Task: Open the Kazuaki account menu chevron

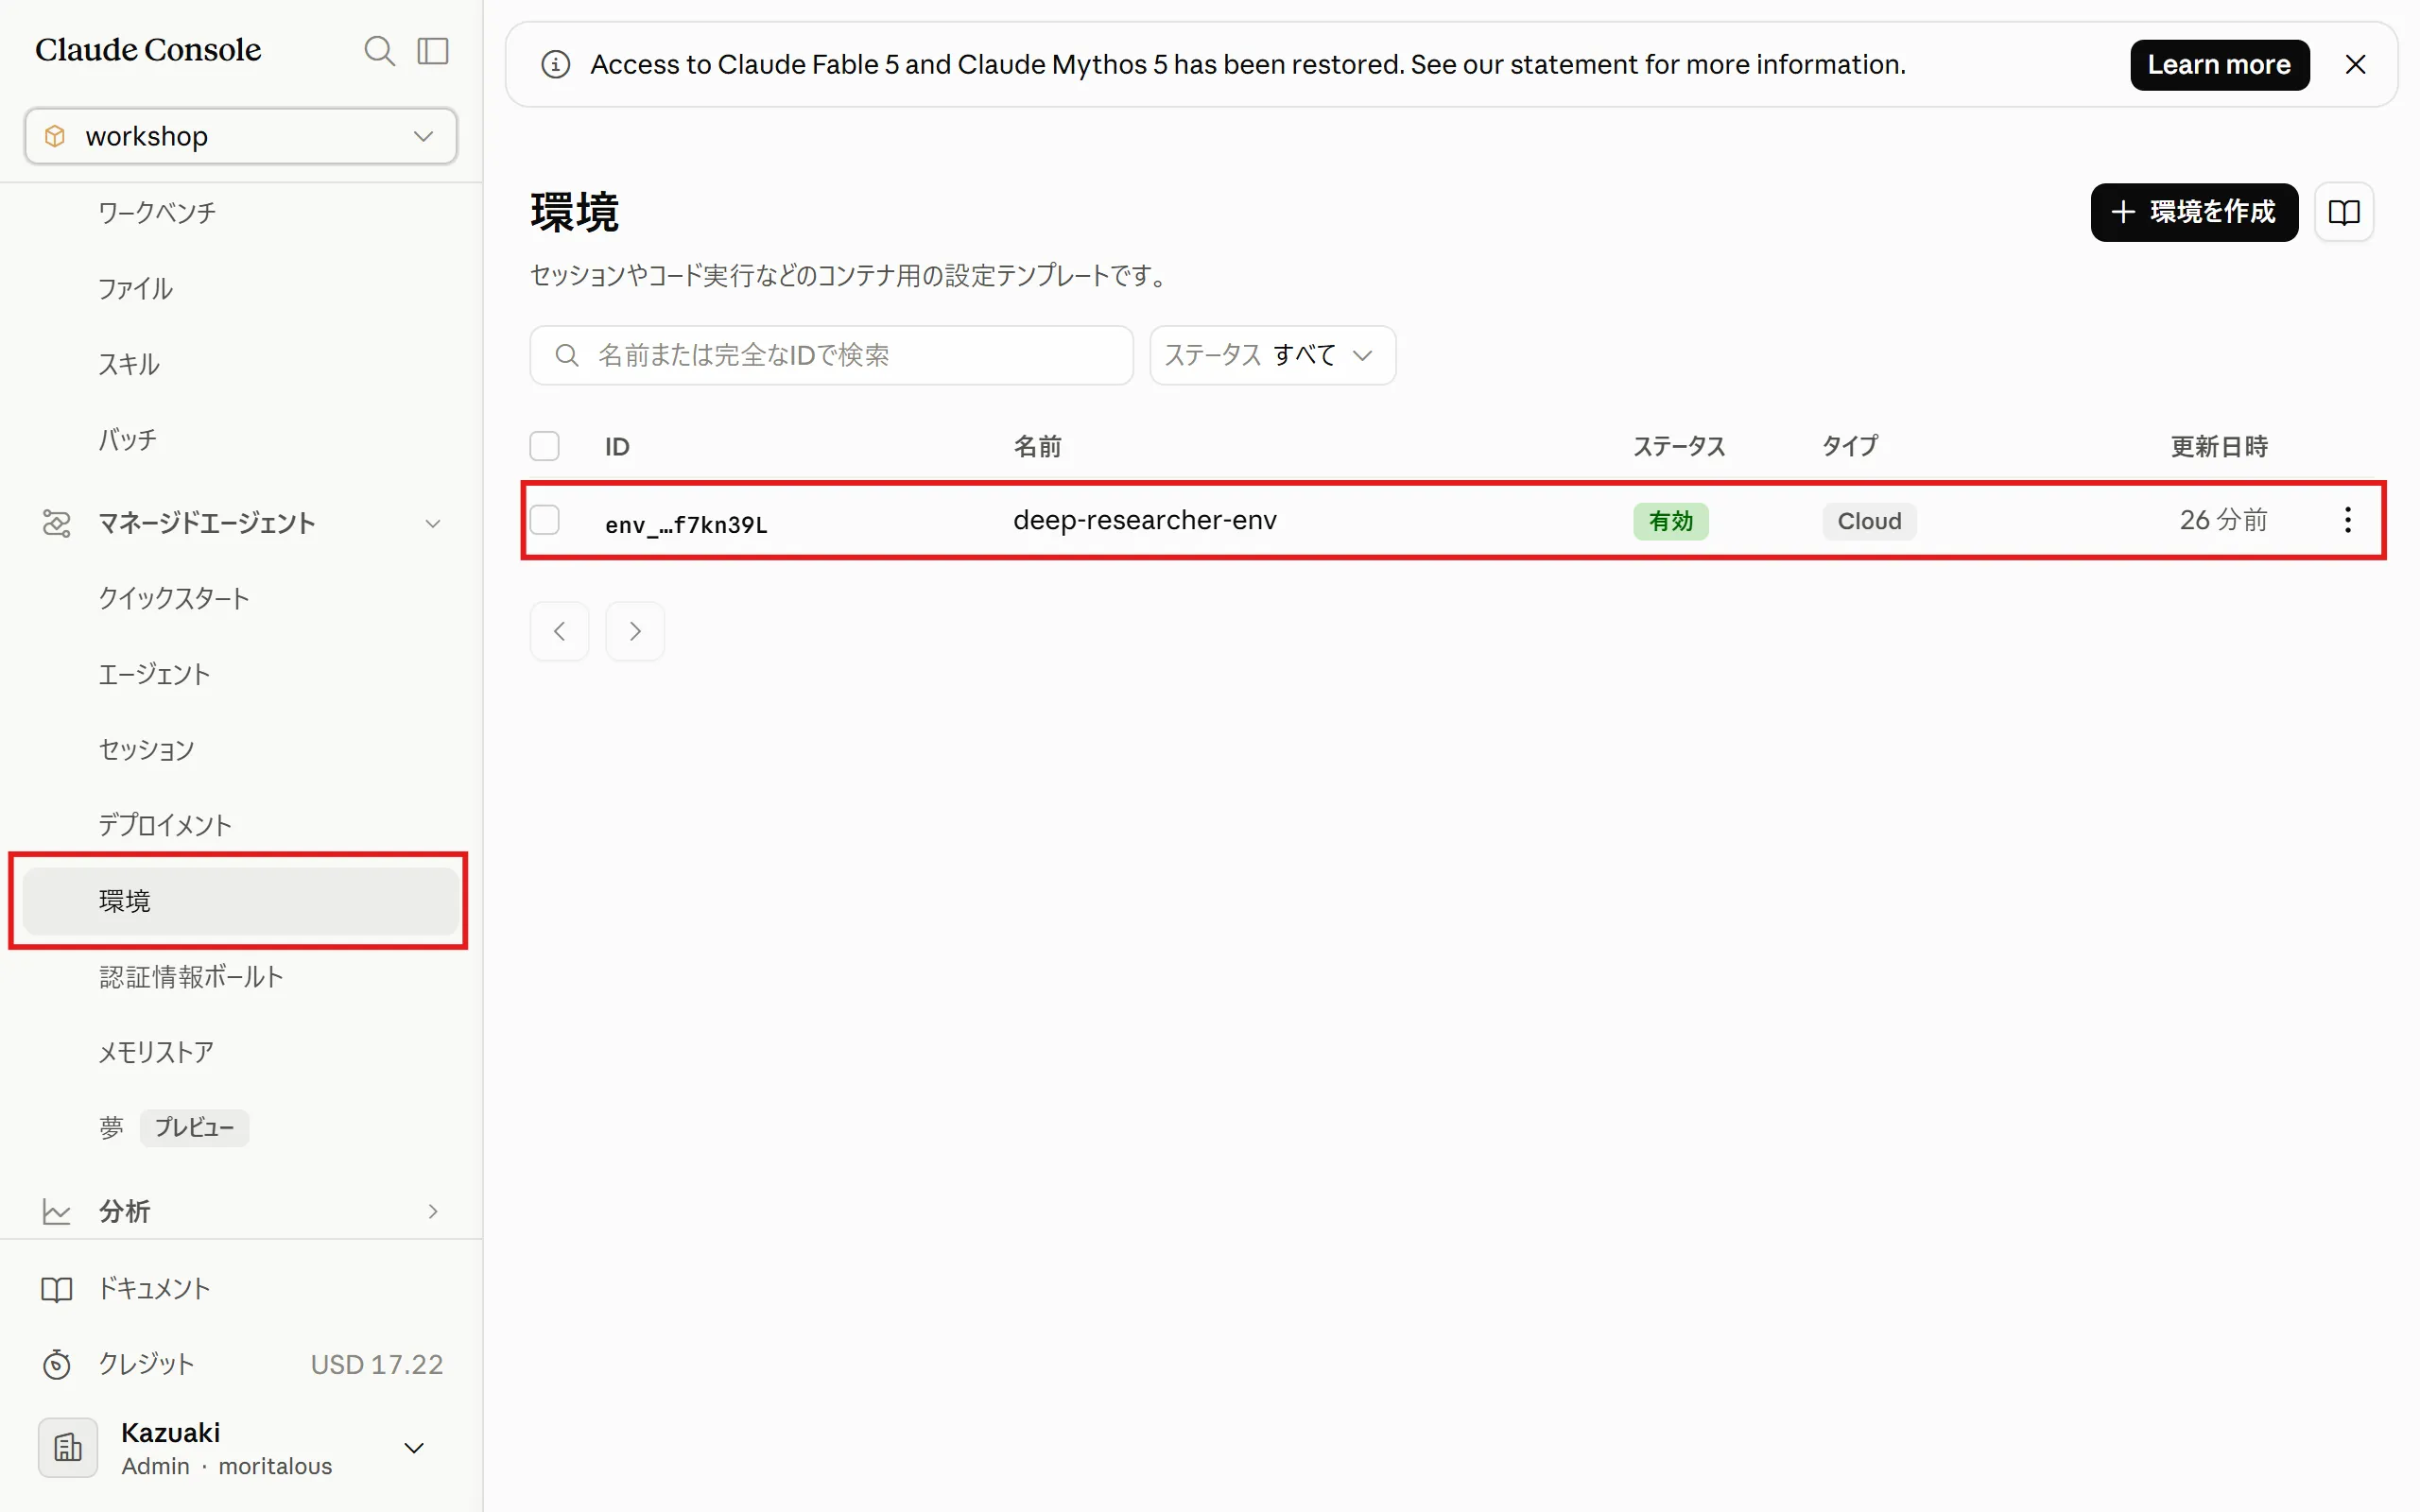Action: [x=414, y=1448]
